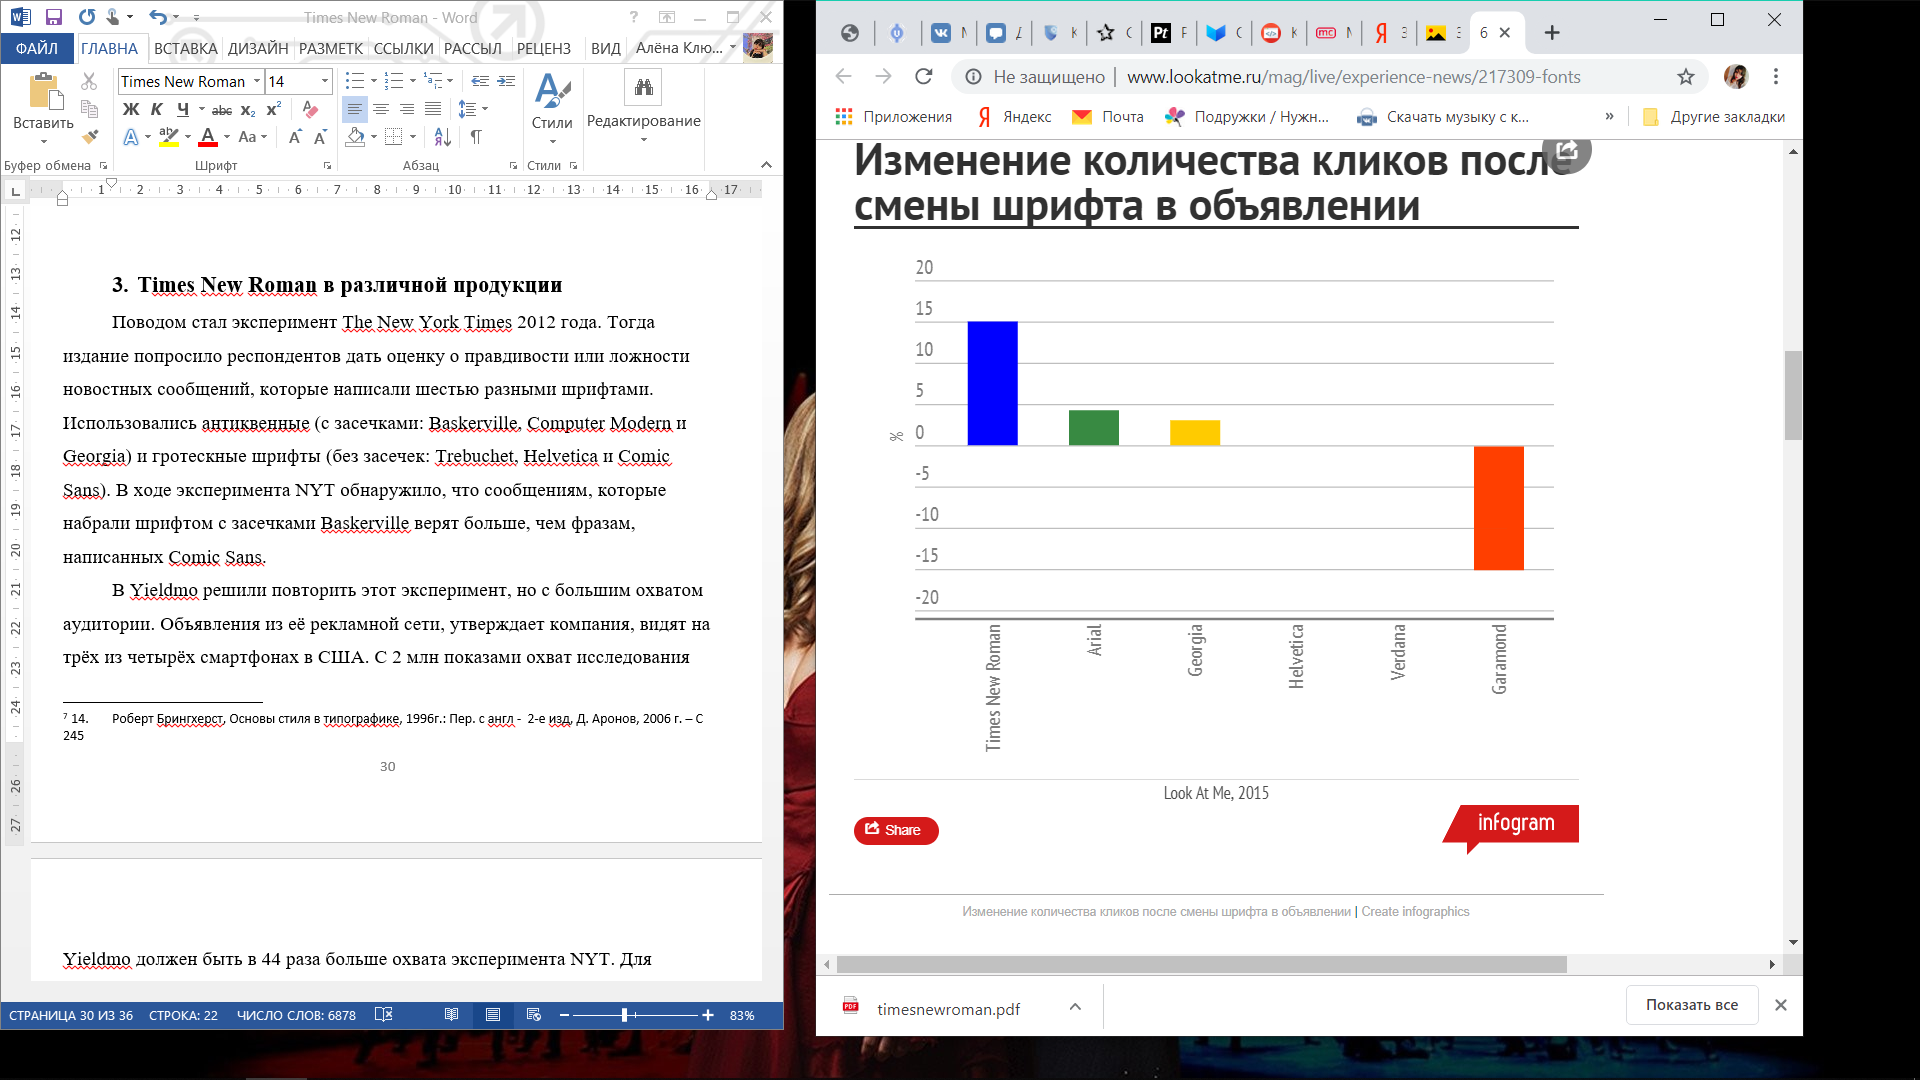Image resolution: width=1920 pixels, height=1080 pixels.
Task: Click the Cut scissors icon
Action: (x=89, y=81)
